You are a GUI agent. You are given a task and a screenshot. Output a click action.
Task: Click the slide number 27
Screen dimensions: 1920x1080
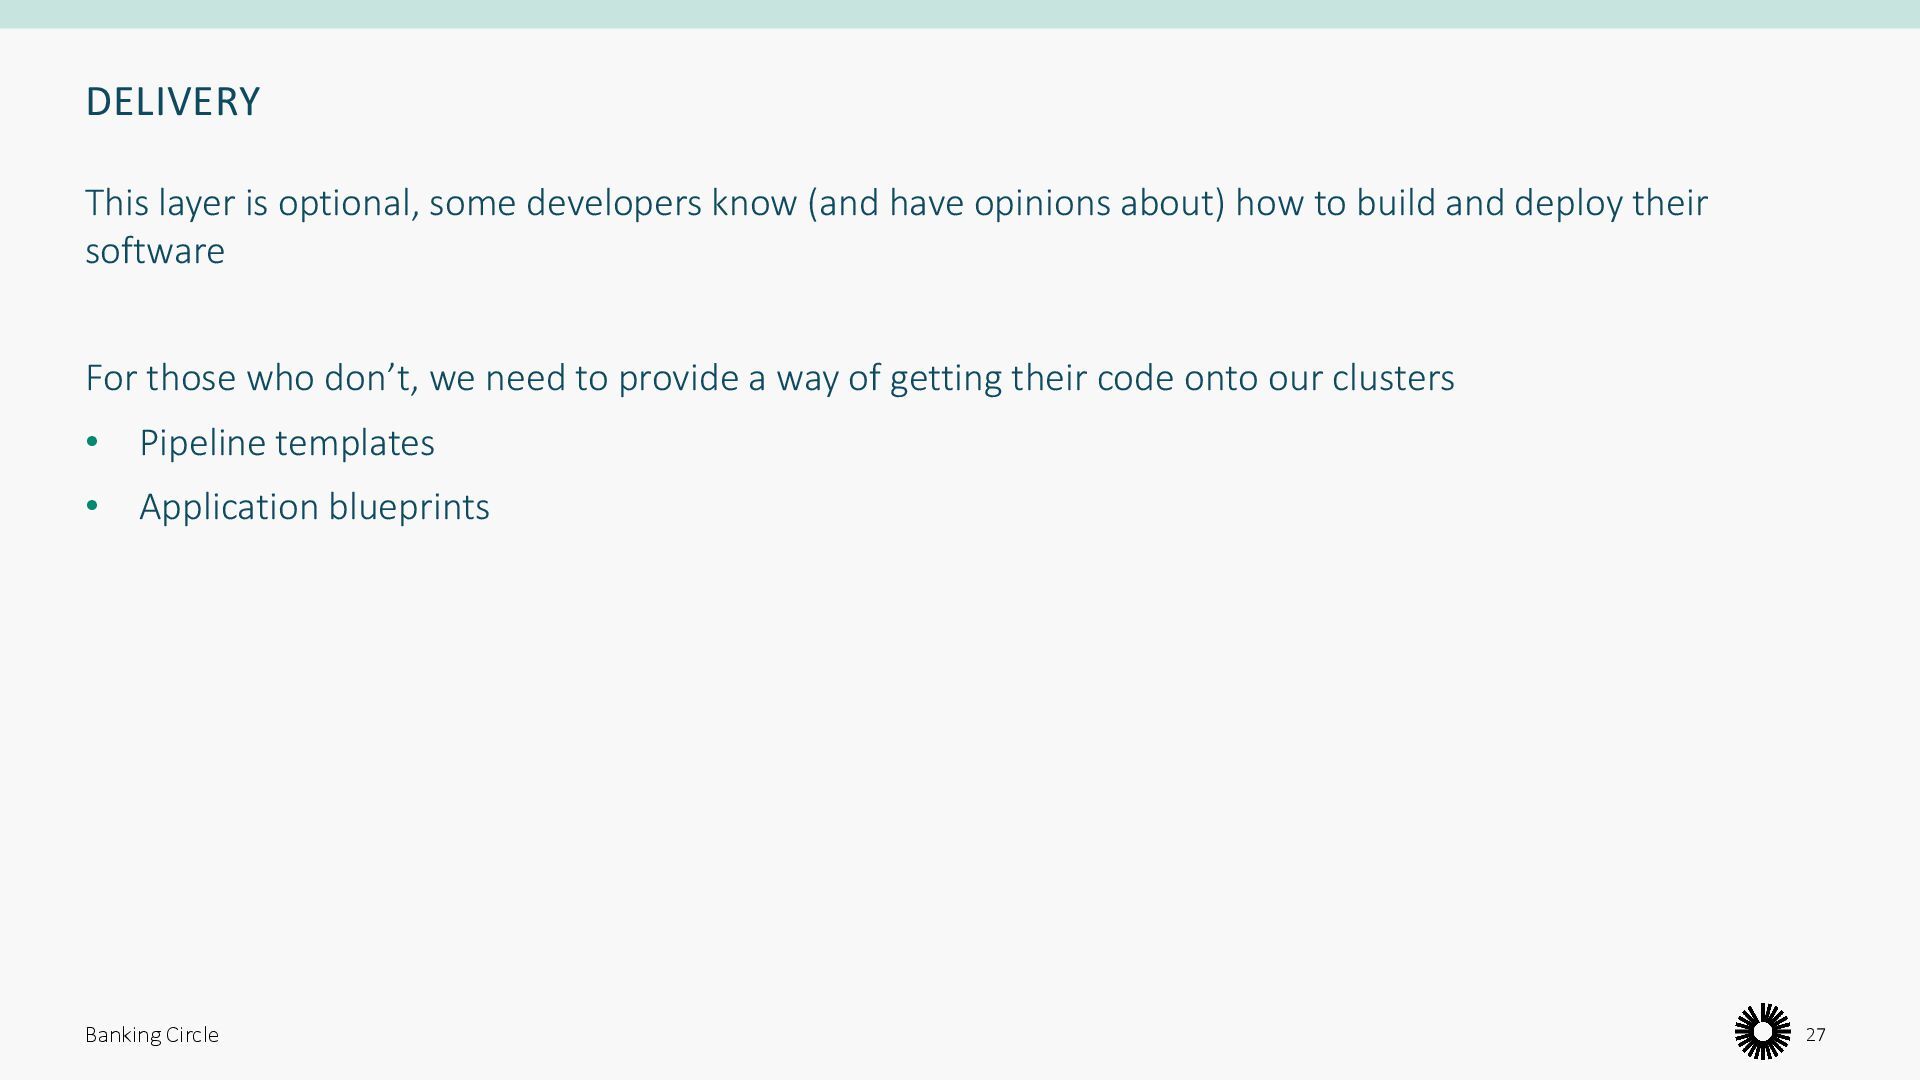(1815, 1035)
